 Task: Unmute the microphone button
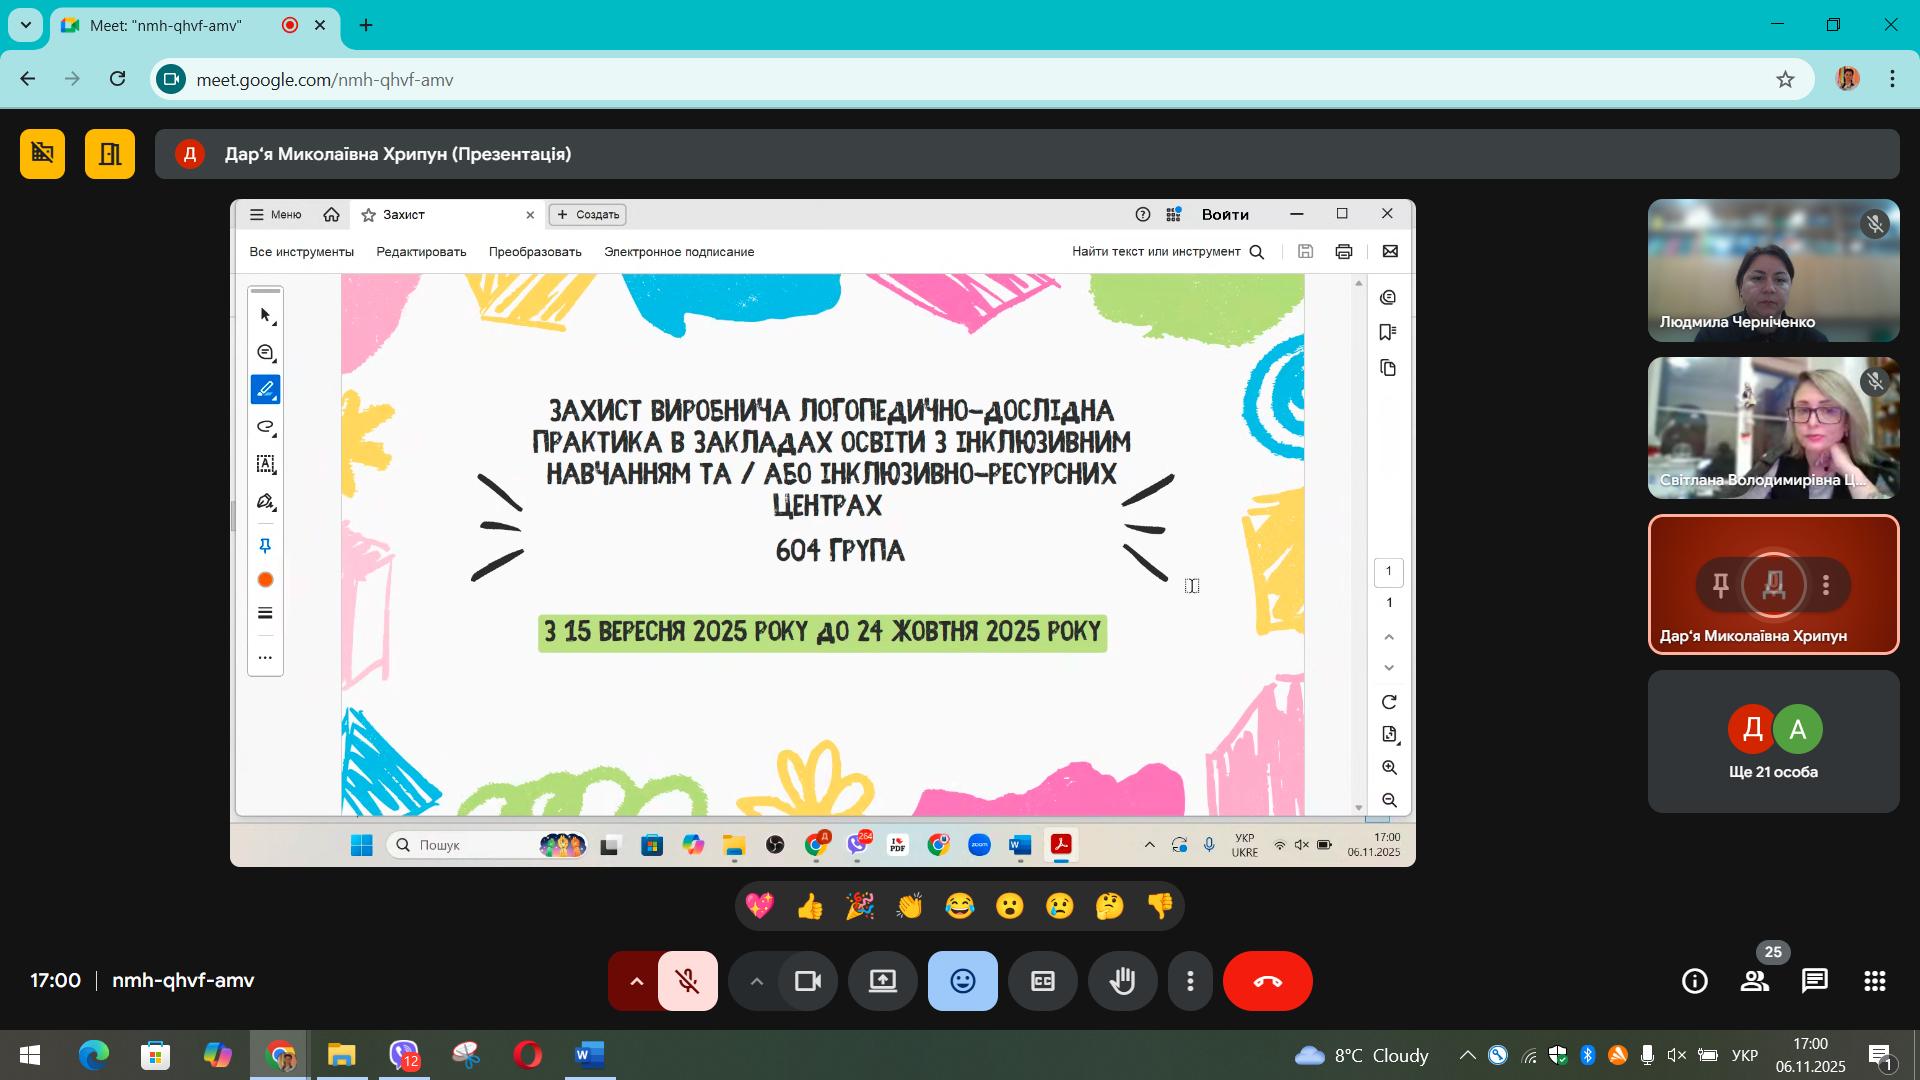688,981
